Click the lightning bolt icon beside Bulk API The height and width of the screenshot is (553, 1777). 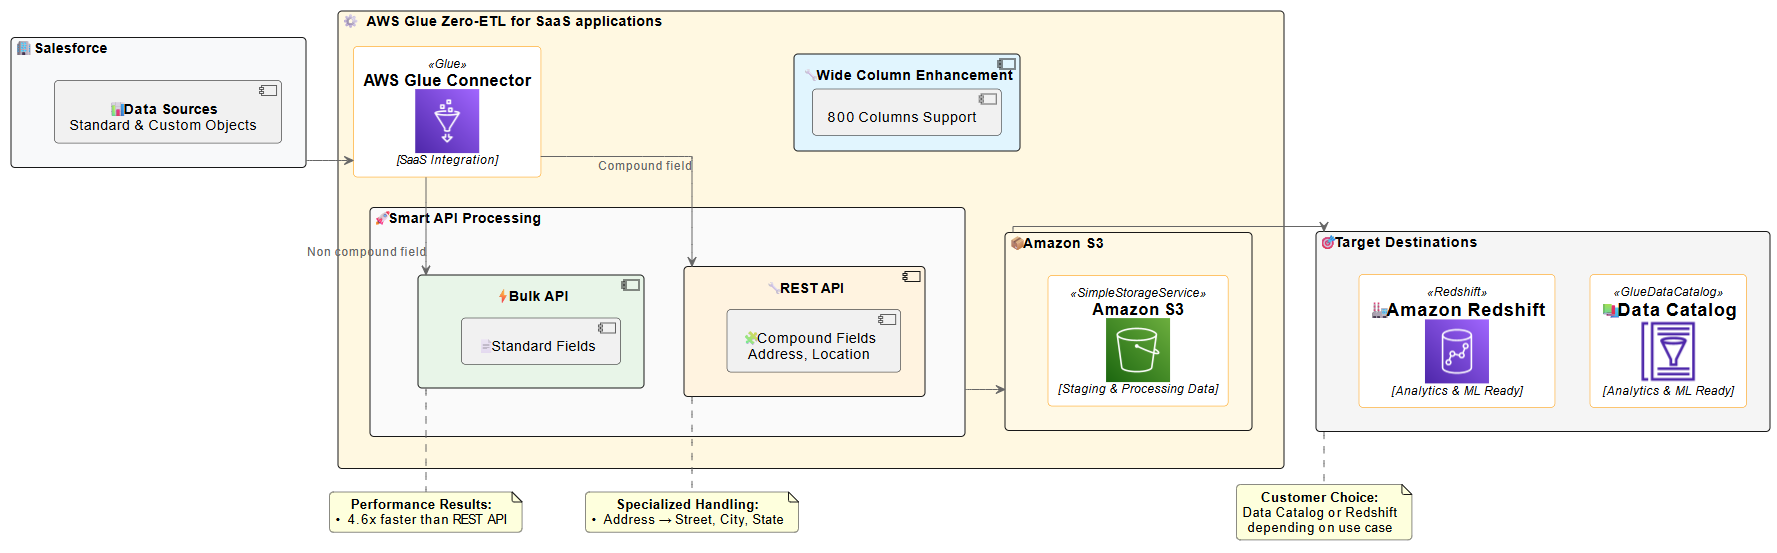click(x=503, y=296)
